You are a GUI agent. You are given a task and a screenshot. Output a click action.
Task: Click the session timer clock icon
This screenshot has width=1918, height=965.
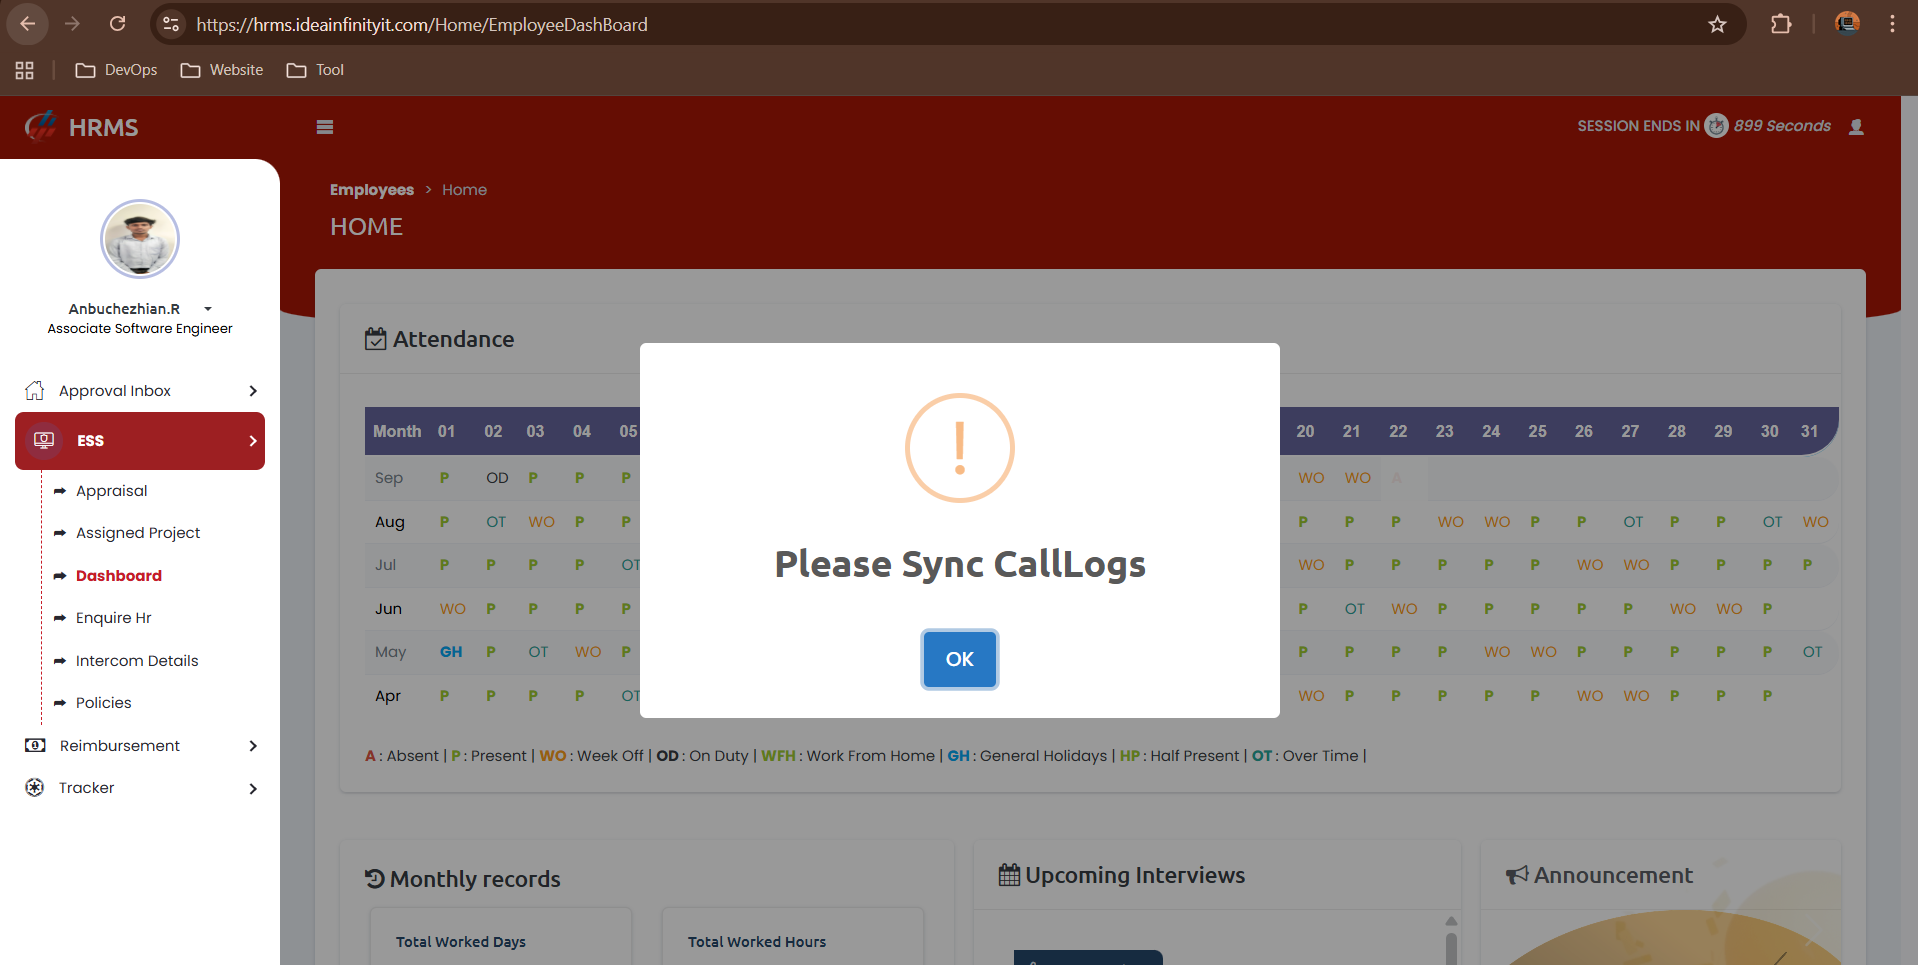click(1716, 126)
